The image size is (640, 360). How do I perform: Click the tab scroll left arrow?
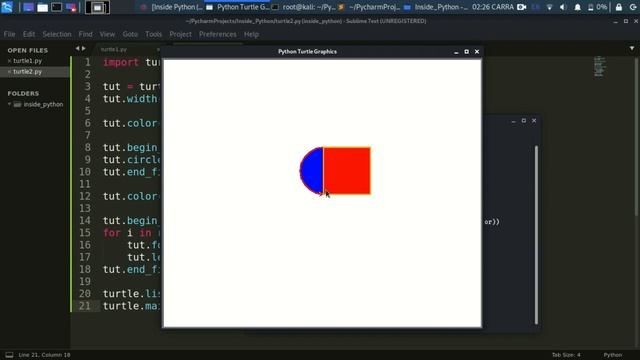click(77, 49)
